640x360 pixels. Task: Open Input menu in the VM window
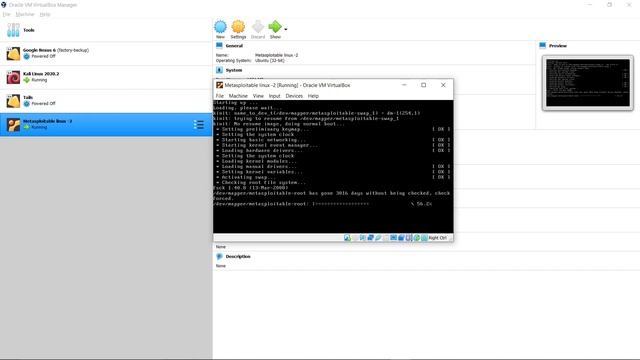point(274,96)
